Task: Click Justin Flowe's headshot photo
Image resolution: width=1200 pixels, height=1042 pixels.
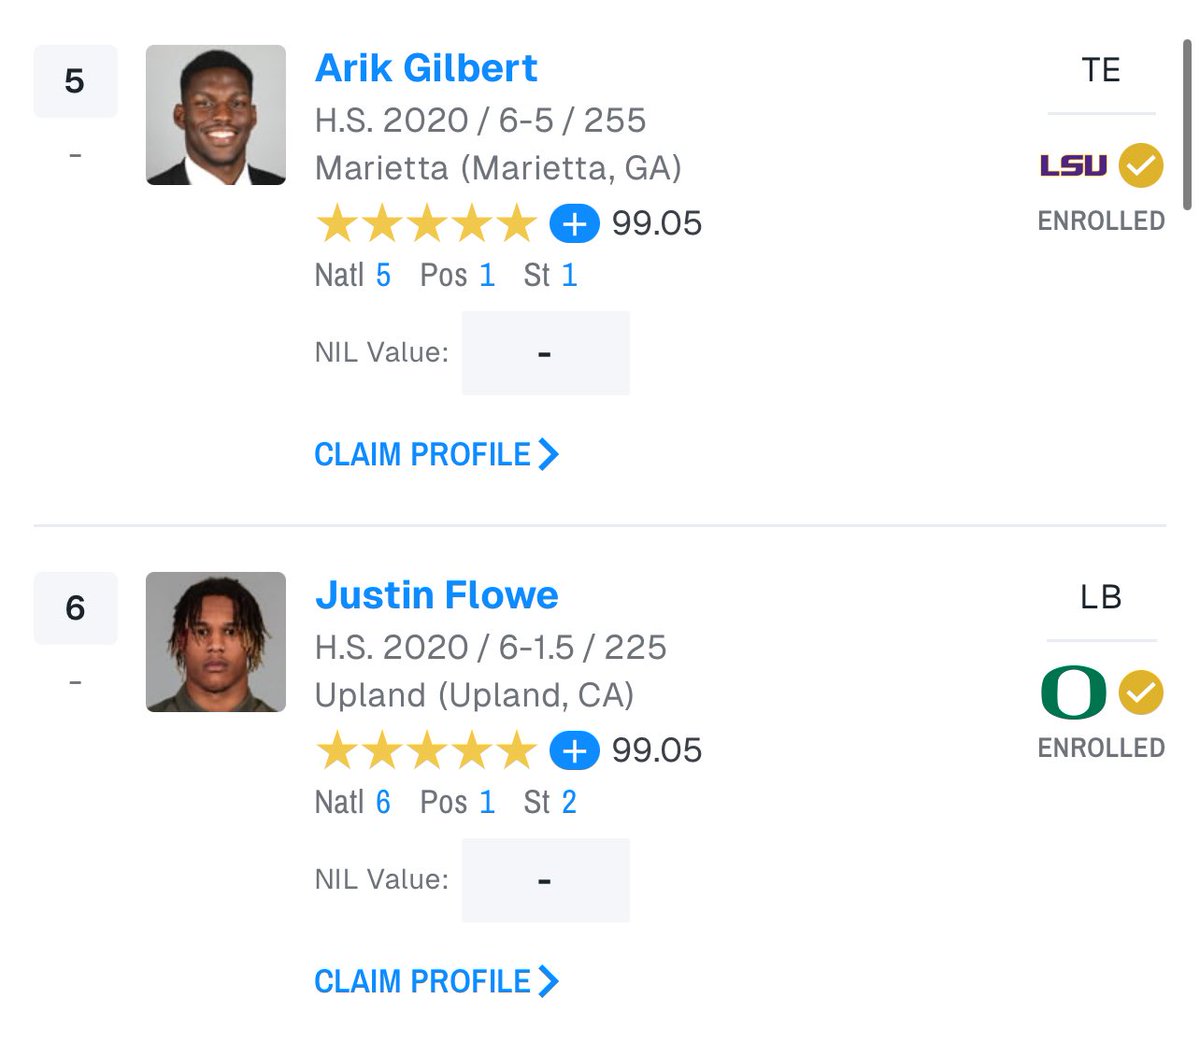Action: (216, 642)
